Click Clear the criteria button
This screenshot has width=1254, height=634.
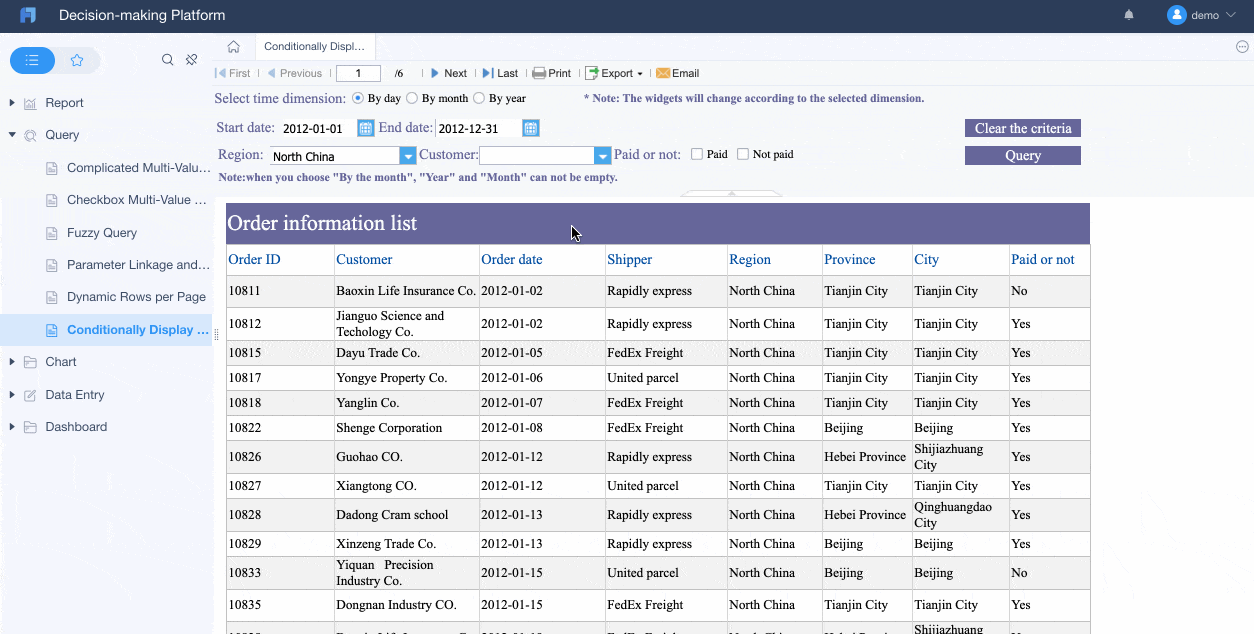(x=1022, y=128)
